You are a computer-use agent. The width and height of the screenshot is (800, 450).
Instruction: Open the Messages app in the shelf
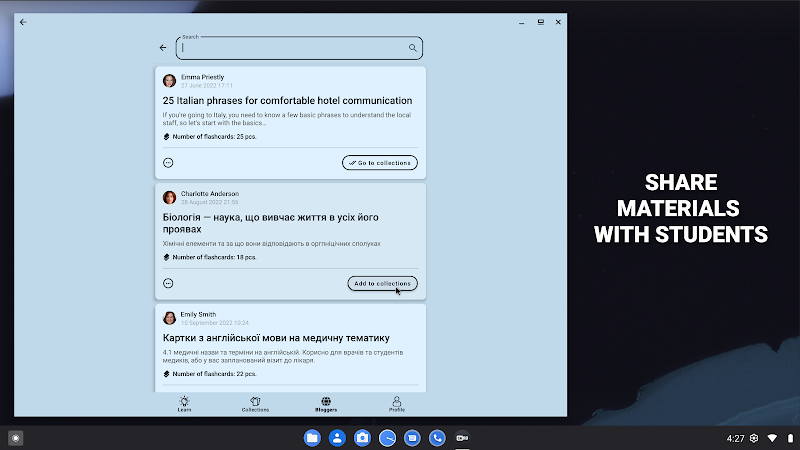412,438
